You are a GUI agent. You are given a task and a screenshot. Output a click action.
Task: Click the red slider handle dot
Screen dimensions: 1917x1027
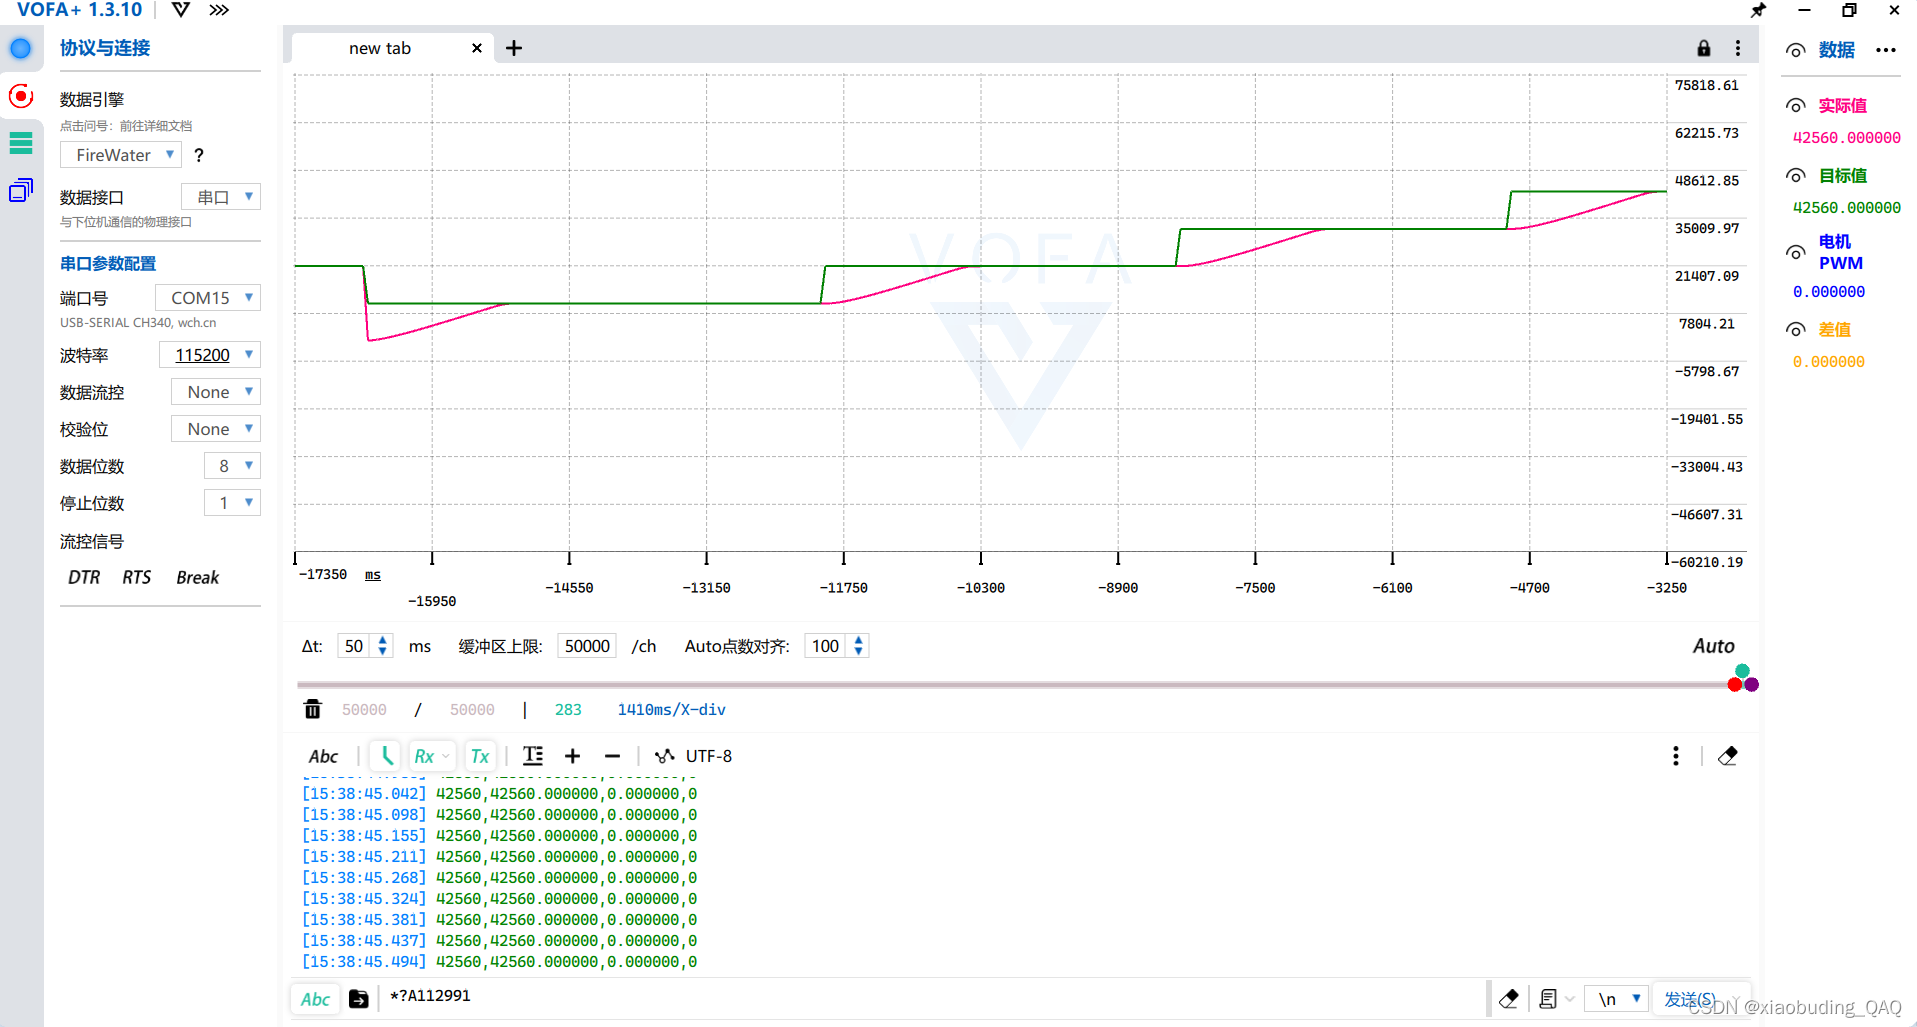[1734, 685]
